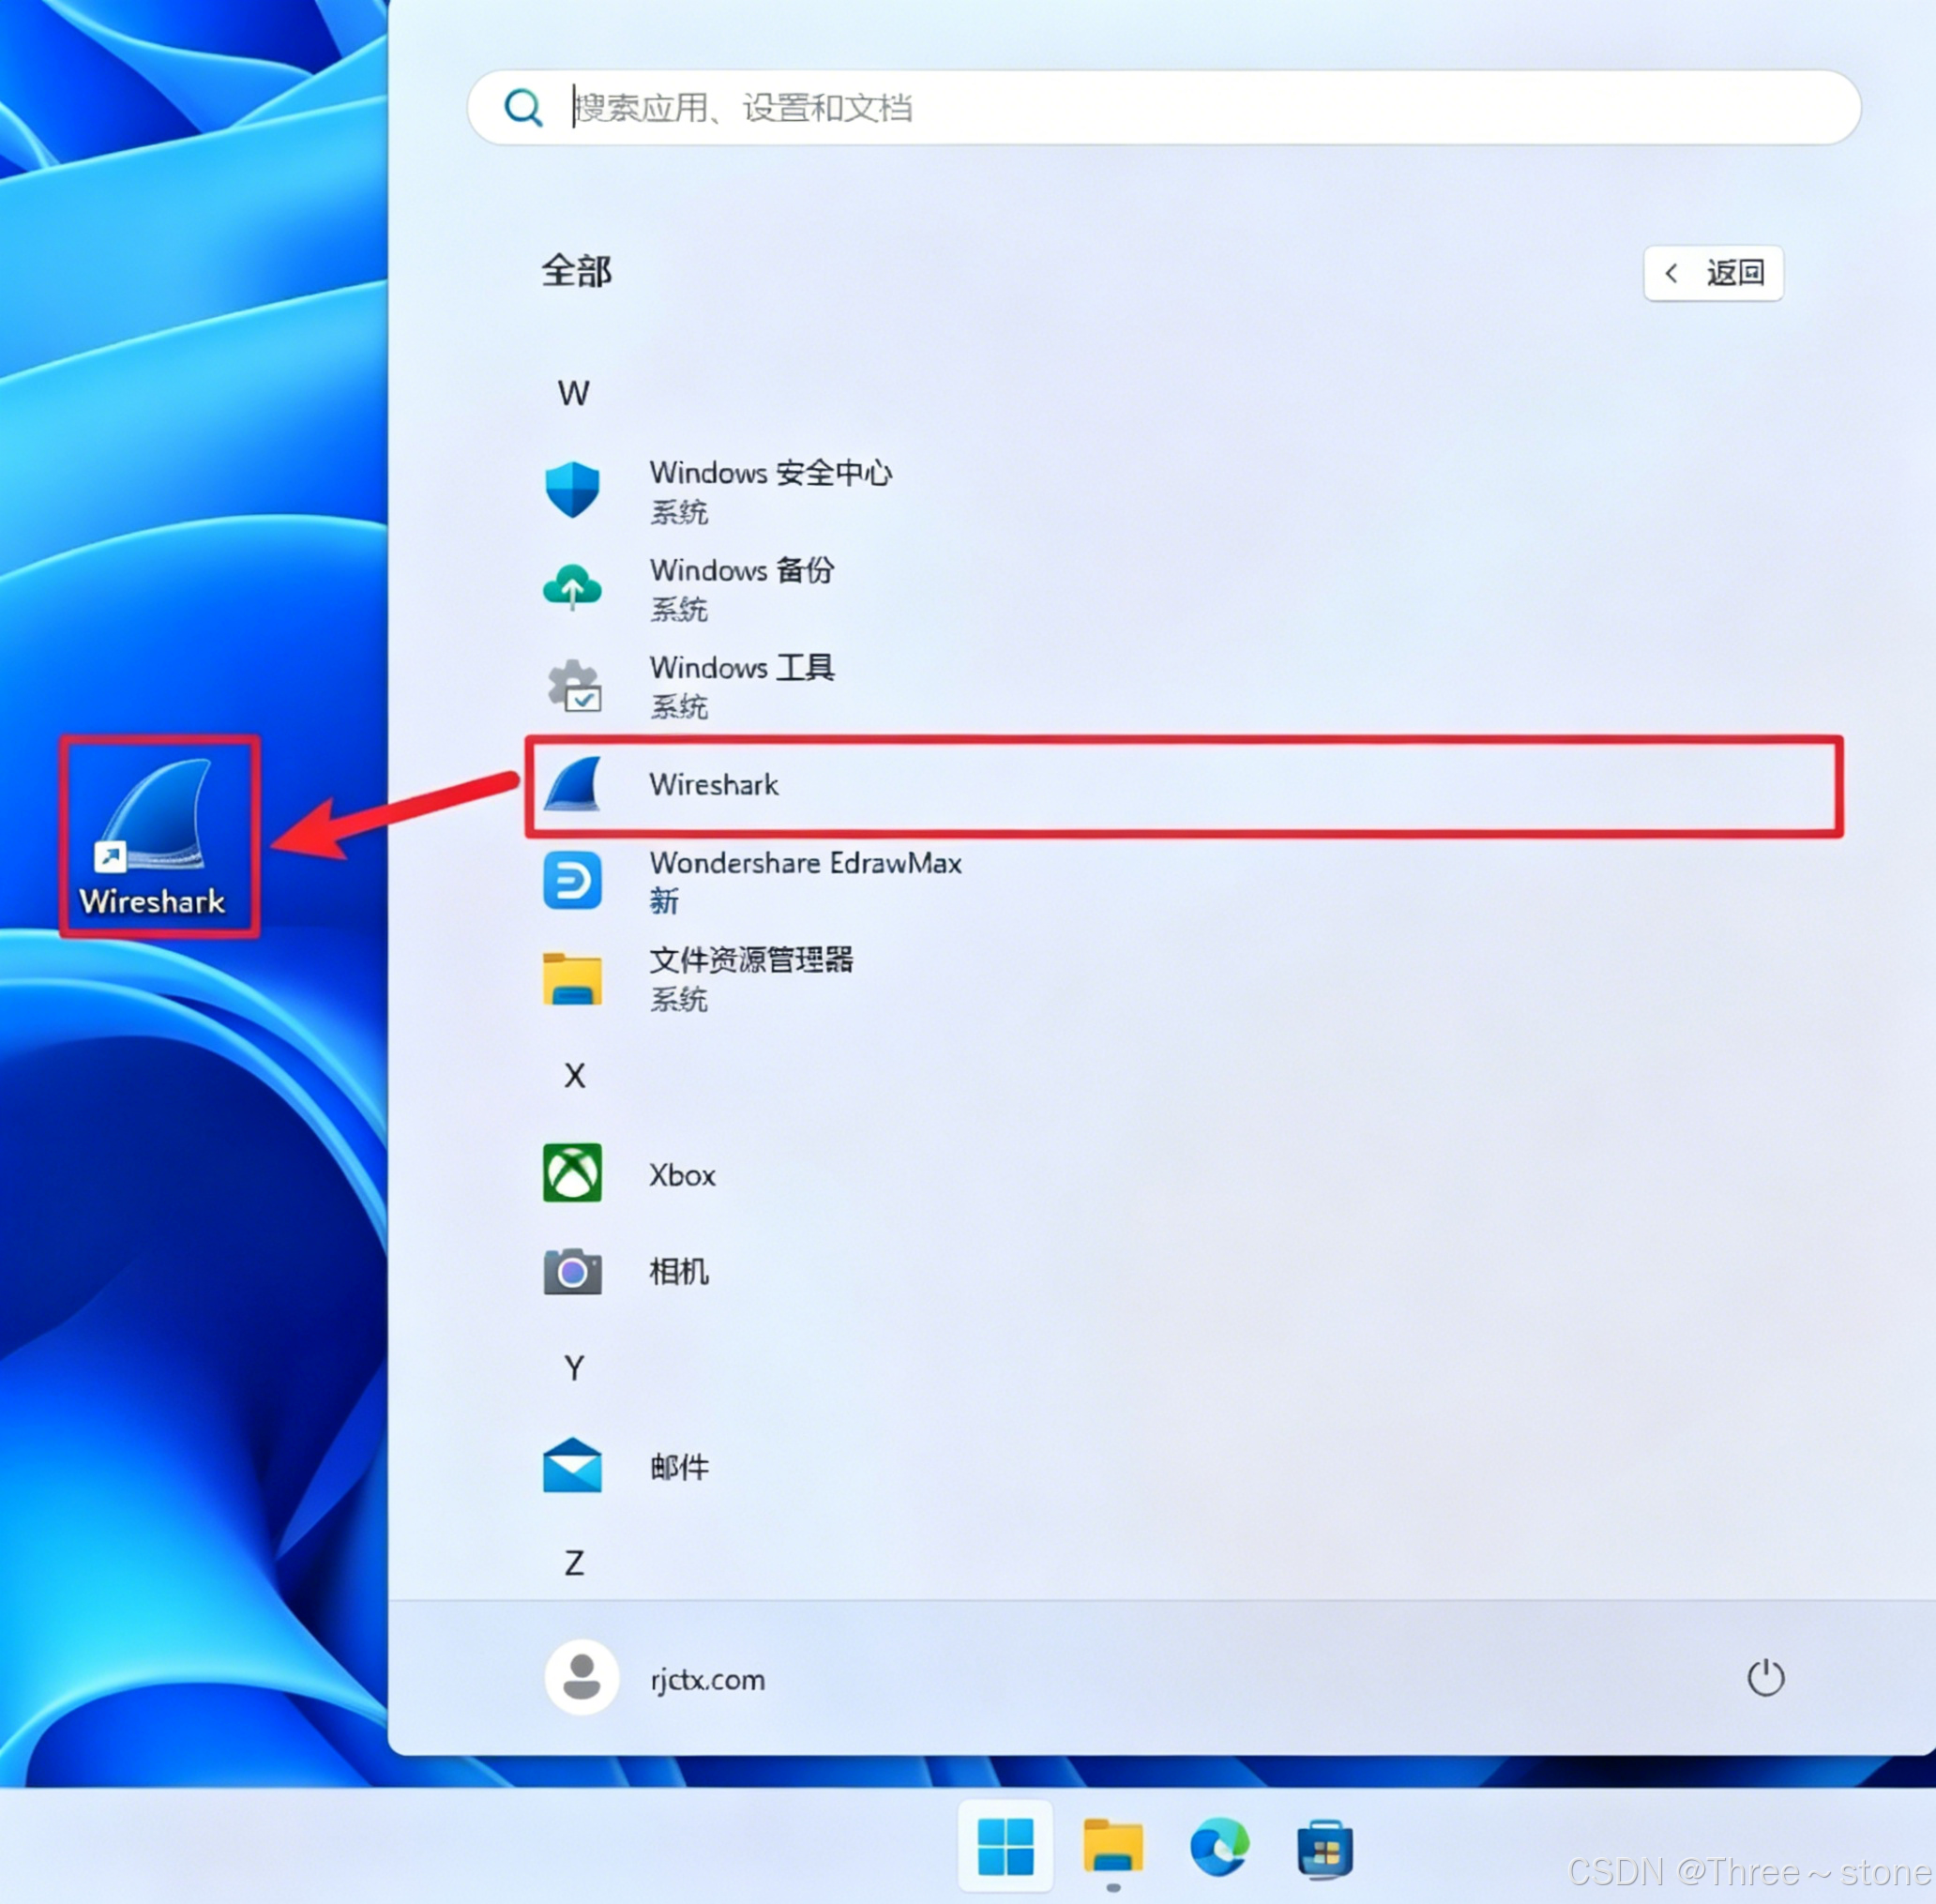Open the 相机 camera app
1936x1904 pixels.
pos(678,1272)
